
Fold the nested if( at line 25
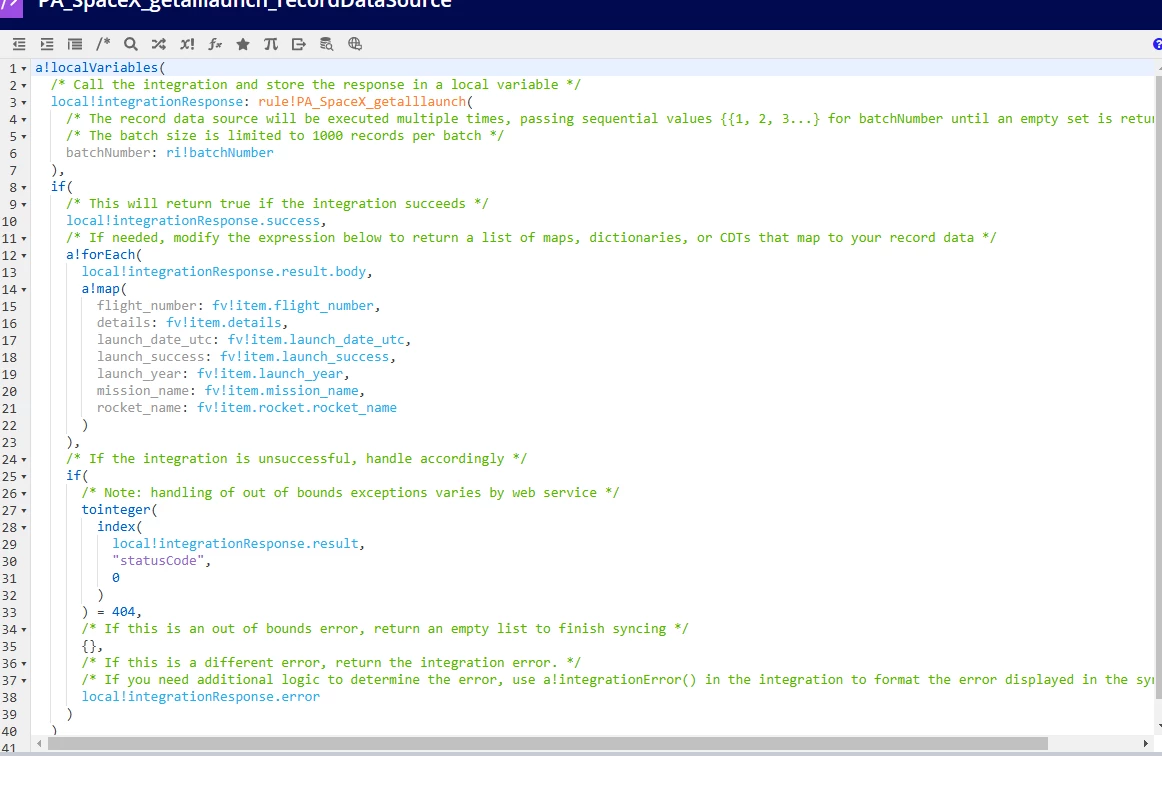24,477
